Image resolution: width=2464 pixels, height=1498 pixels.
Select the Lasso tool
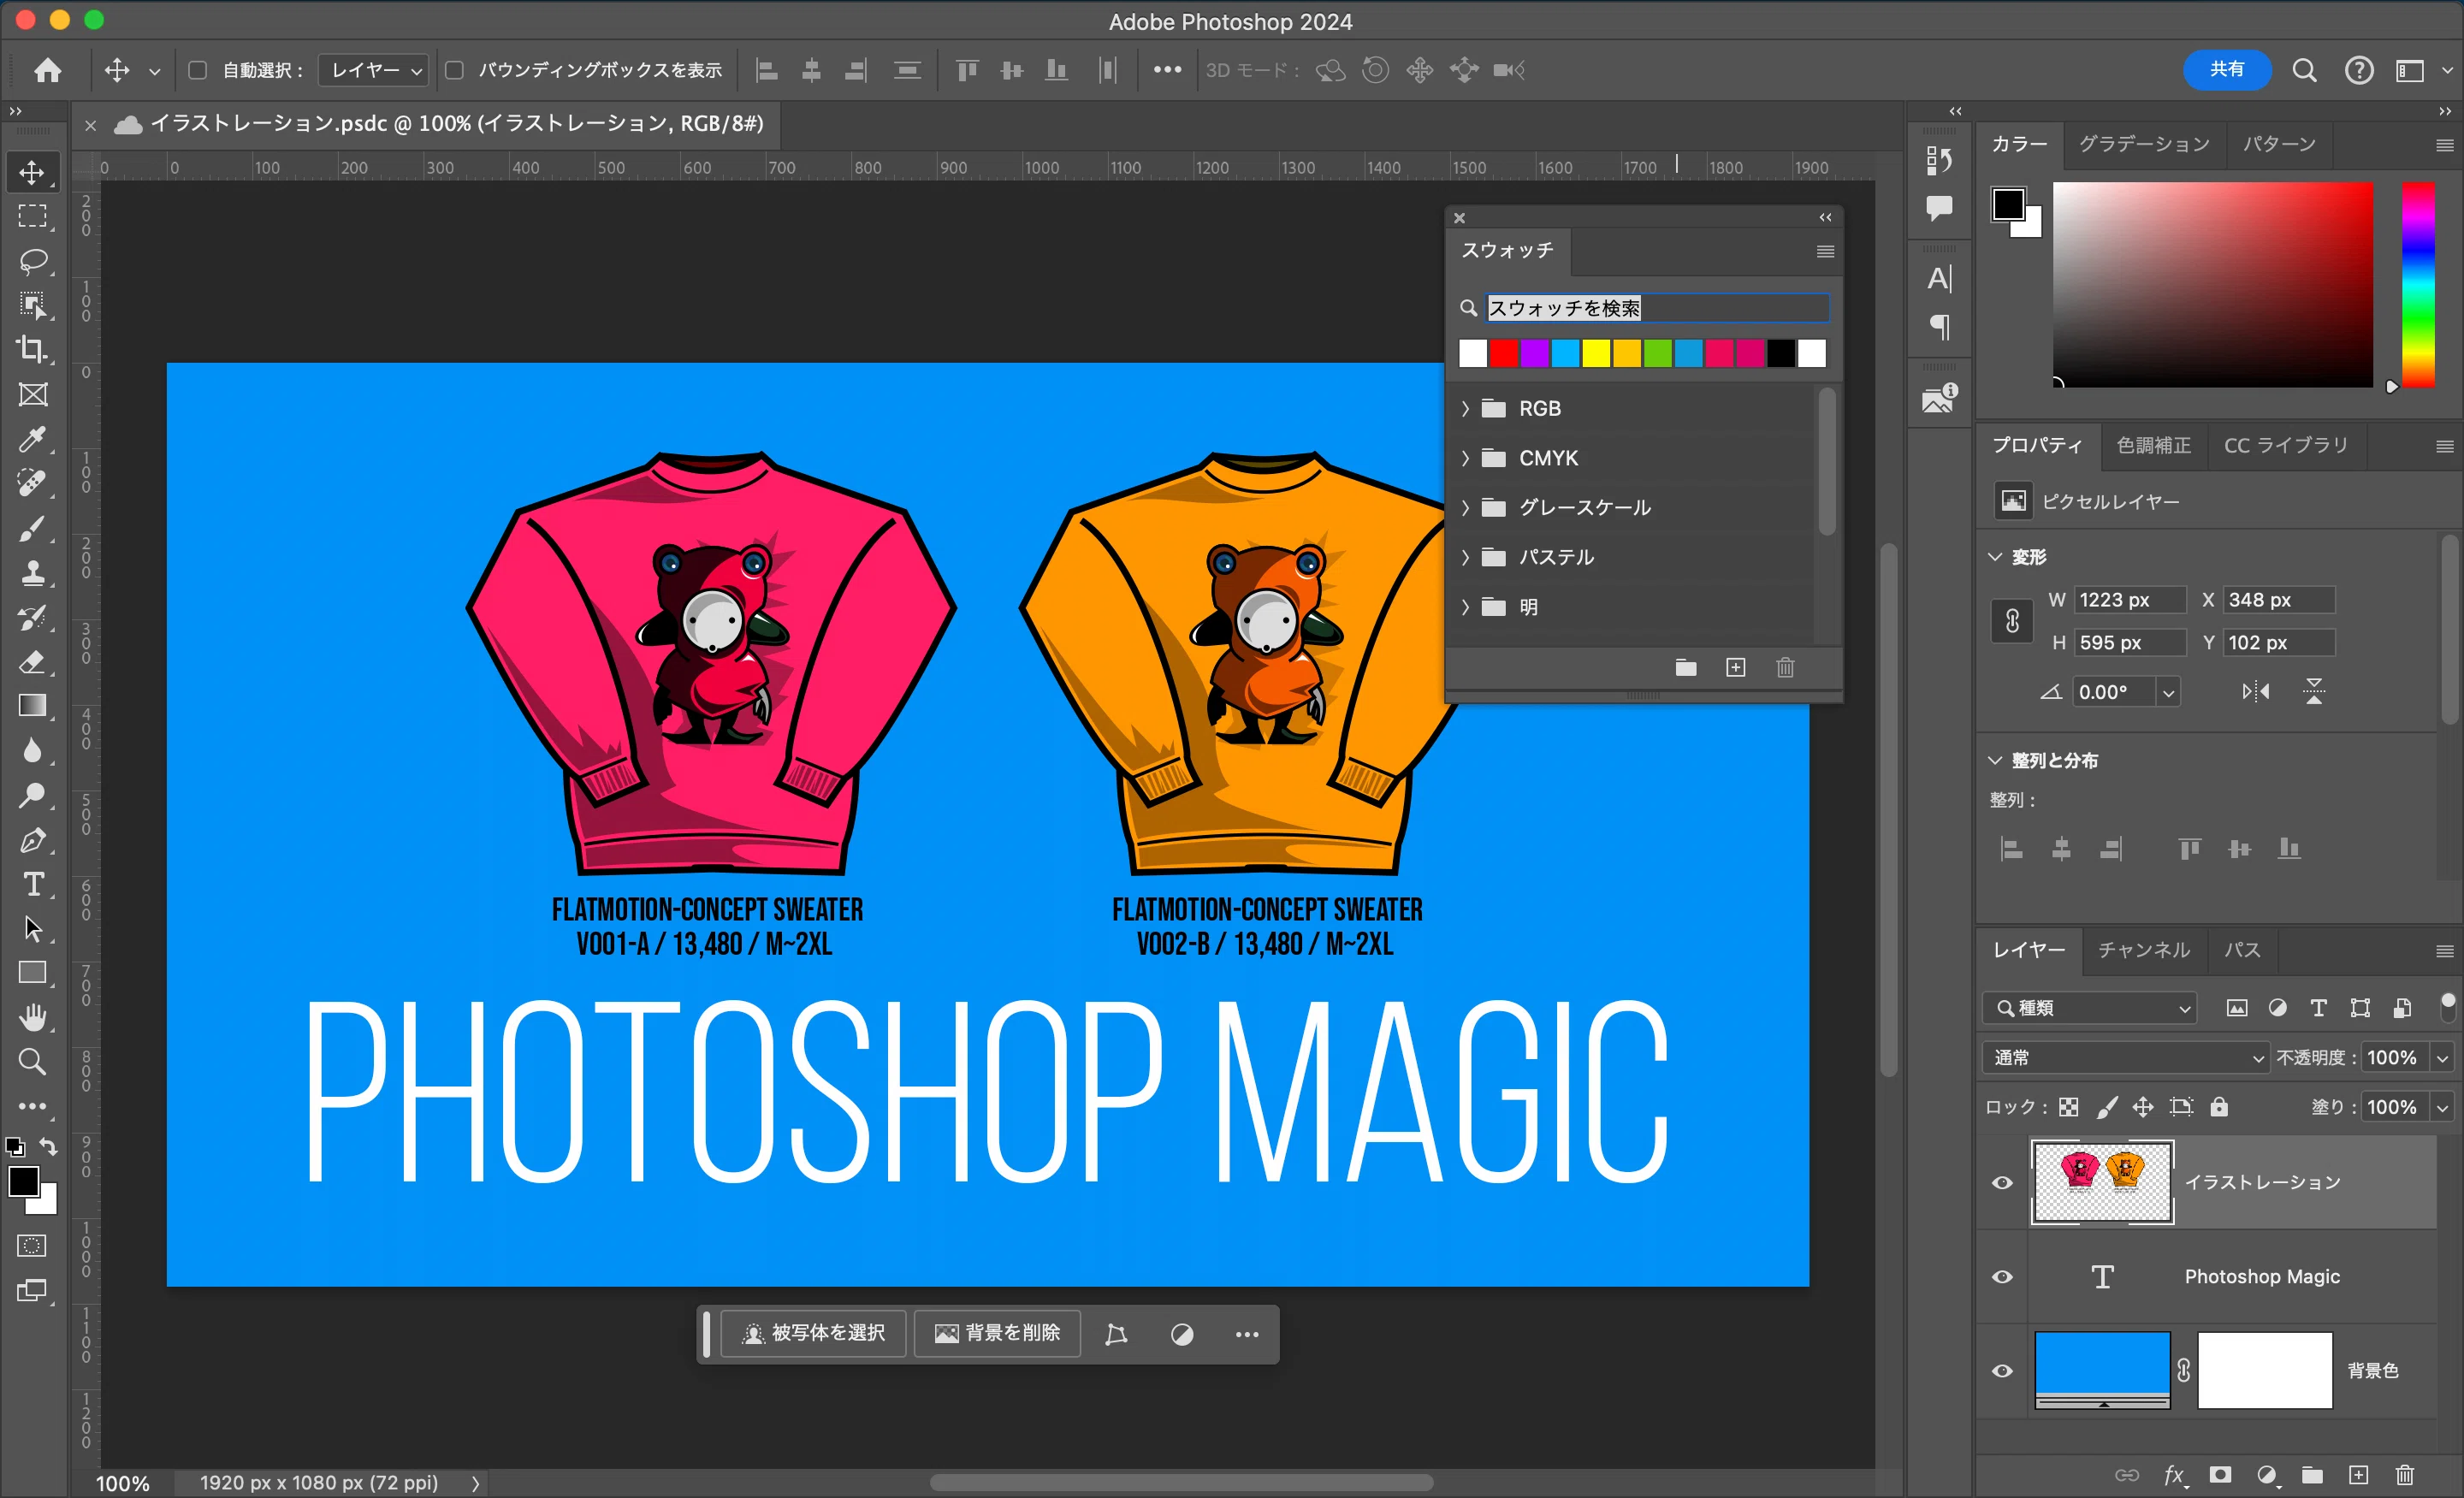click(33, 261)
